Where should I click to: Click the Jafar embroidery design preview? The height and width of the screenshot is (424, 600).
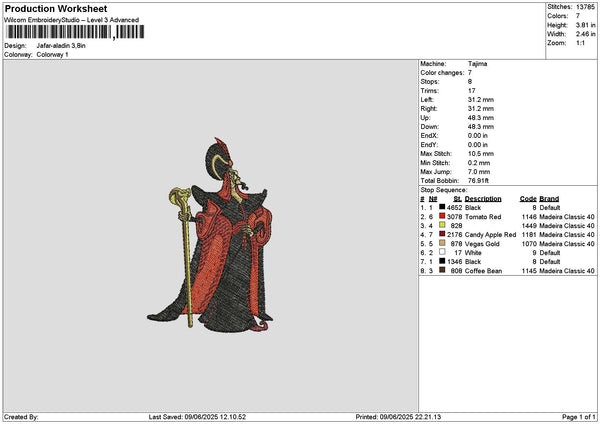210,235
